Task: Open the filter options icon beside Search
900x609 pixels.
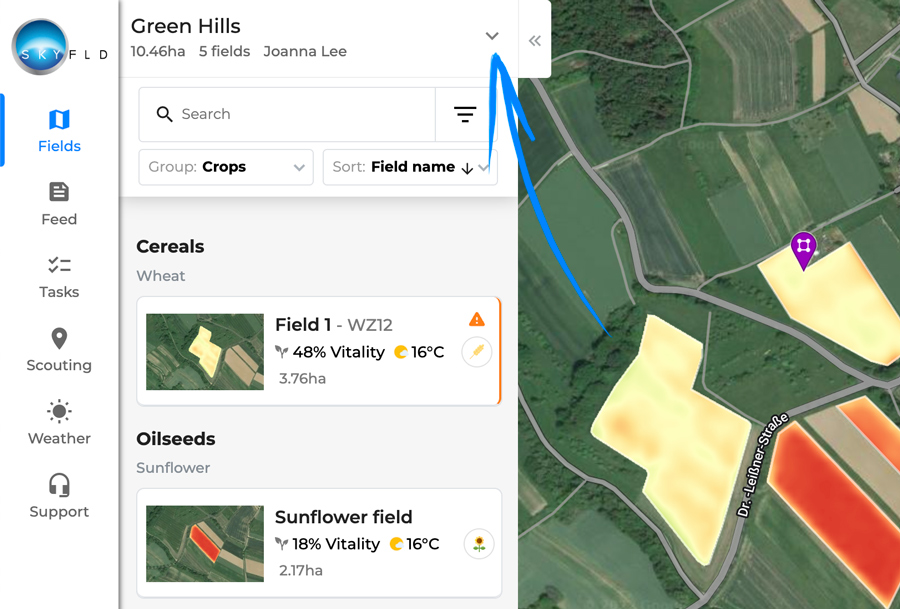Action: [465, 114]
